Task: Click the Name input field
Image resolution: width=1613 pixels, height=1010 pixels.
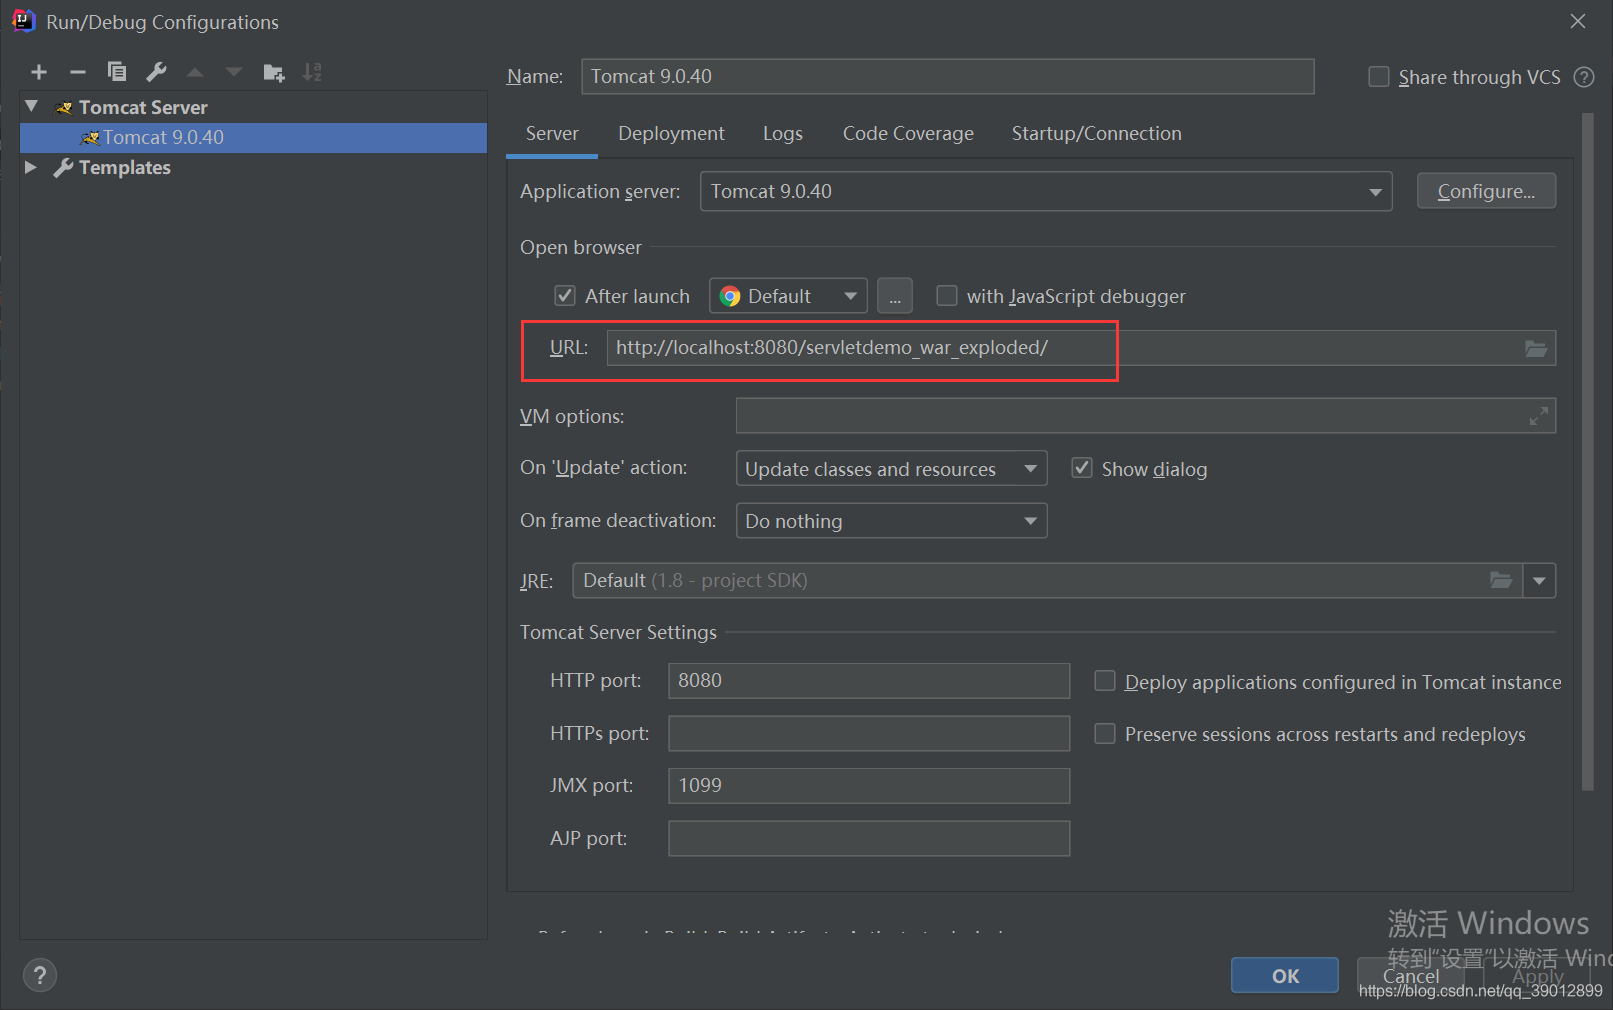Action: [948, 76]
